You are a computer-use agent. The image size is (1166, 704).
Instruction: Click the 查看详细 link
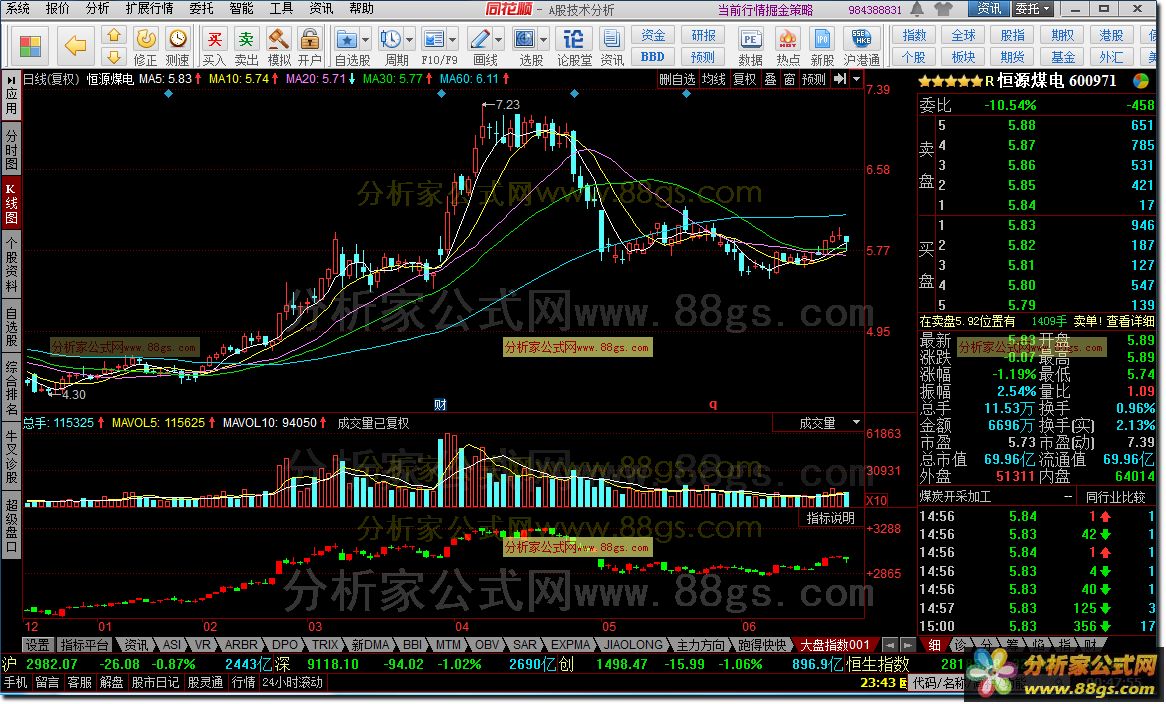(x=1130, y=321)
